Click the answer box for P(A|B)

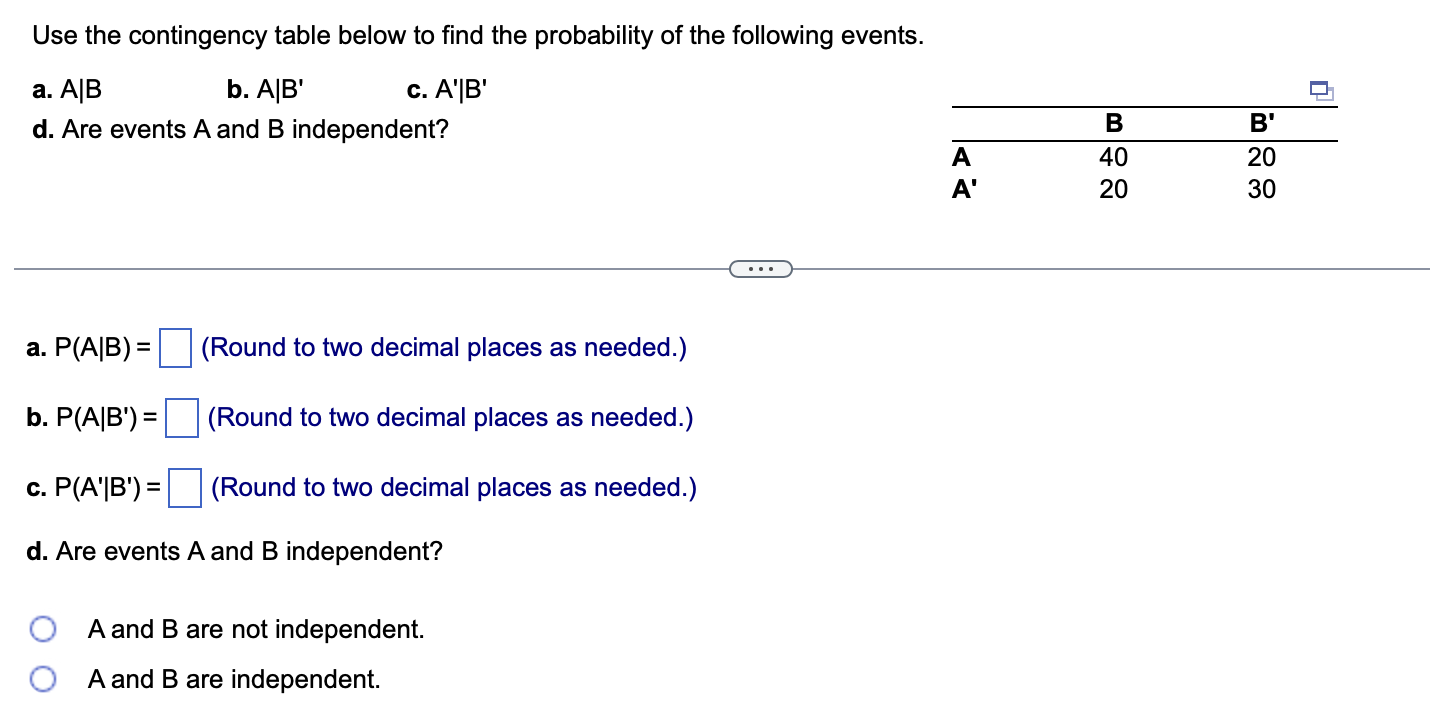(x=175, y=349)
